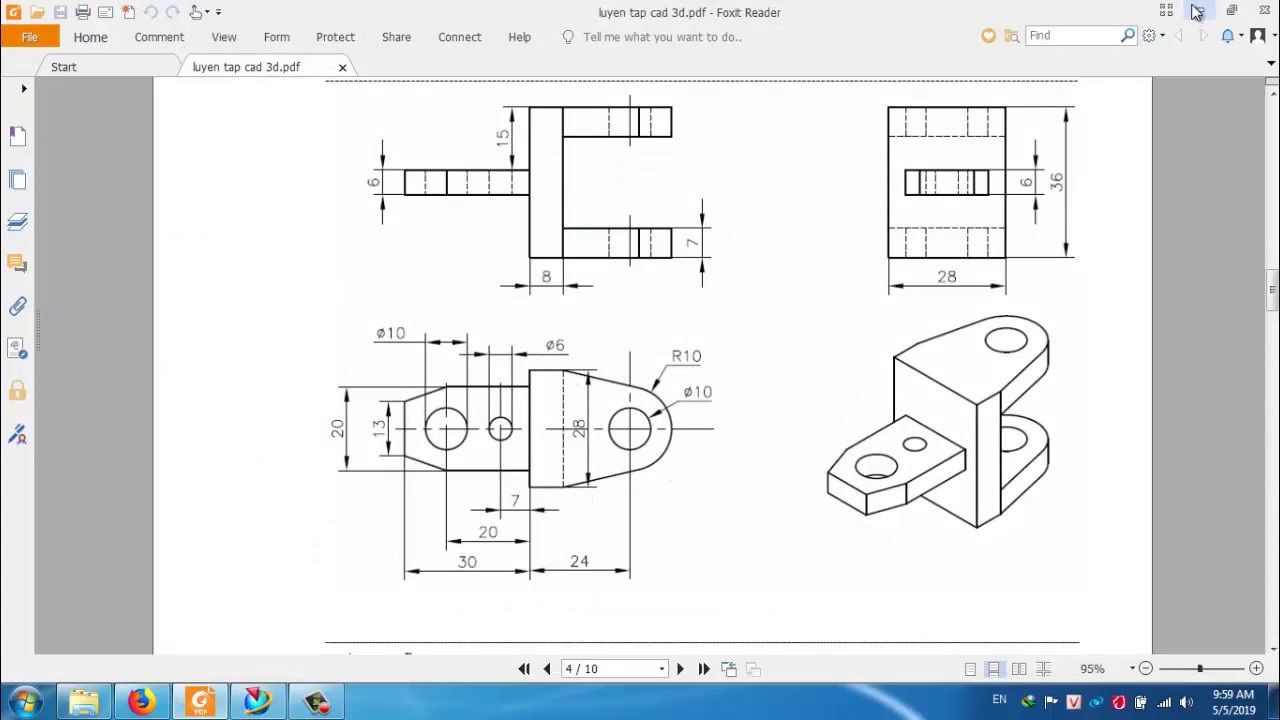Open the Protect ribbon tab
1280x720 pixels.
[x=335, y=37]
